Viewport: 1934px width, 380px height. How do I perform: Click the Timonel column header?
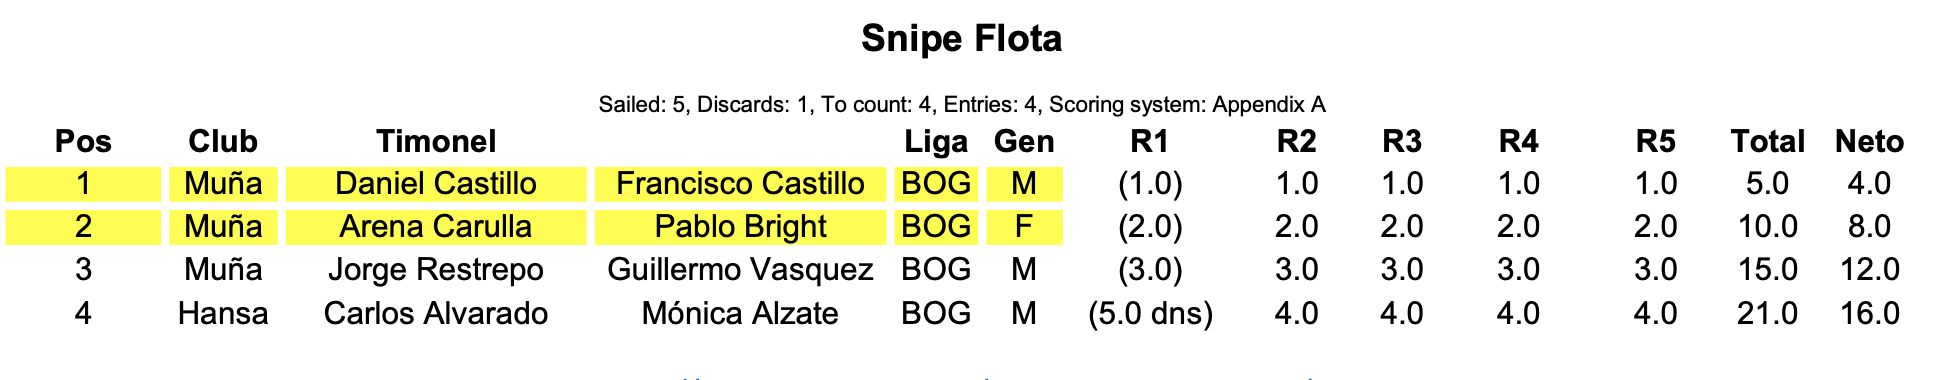tap(436, 141)
